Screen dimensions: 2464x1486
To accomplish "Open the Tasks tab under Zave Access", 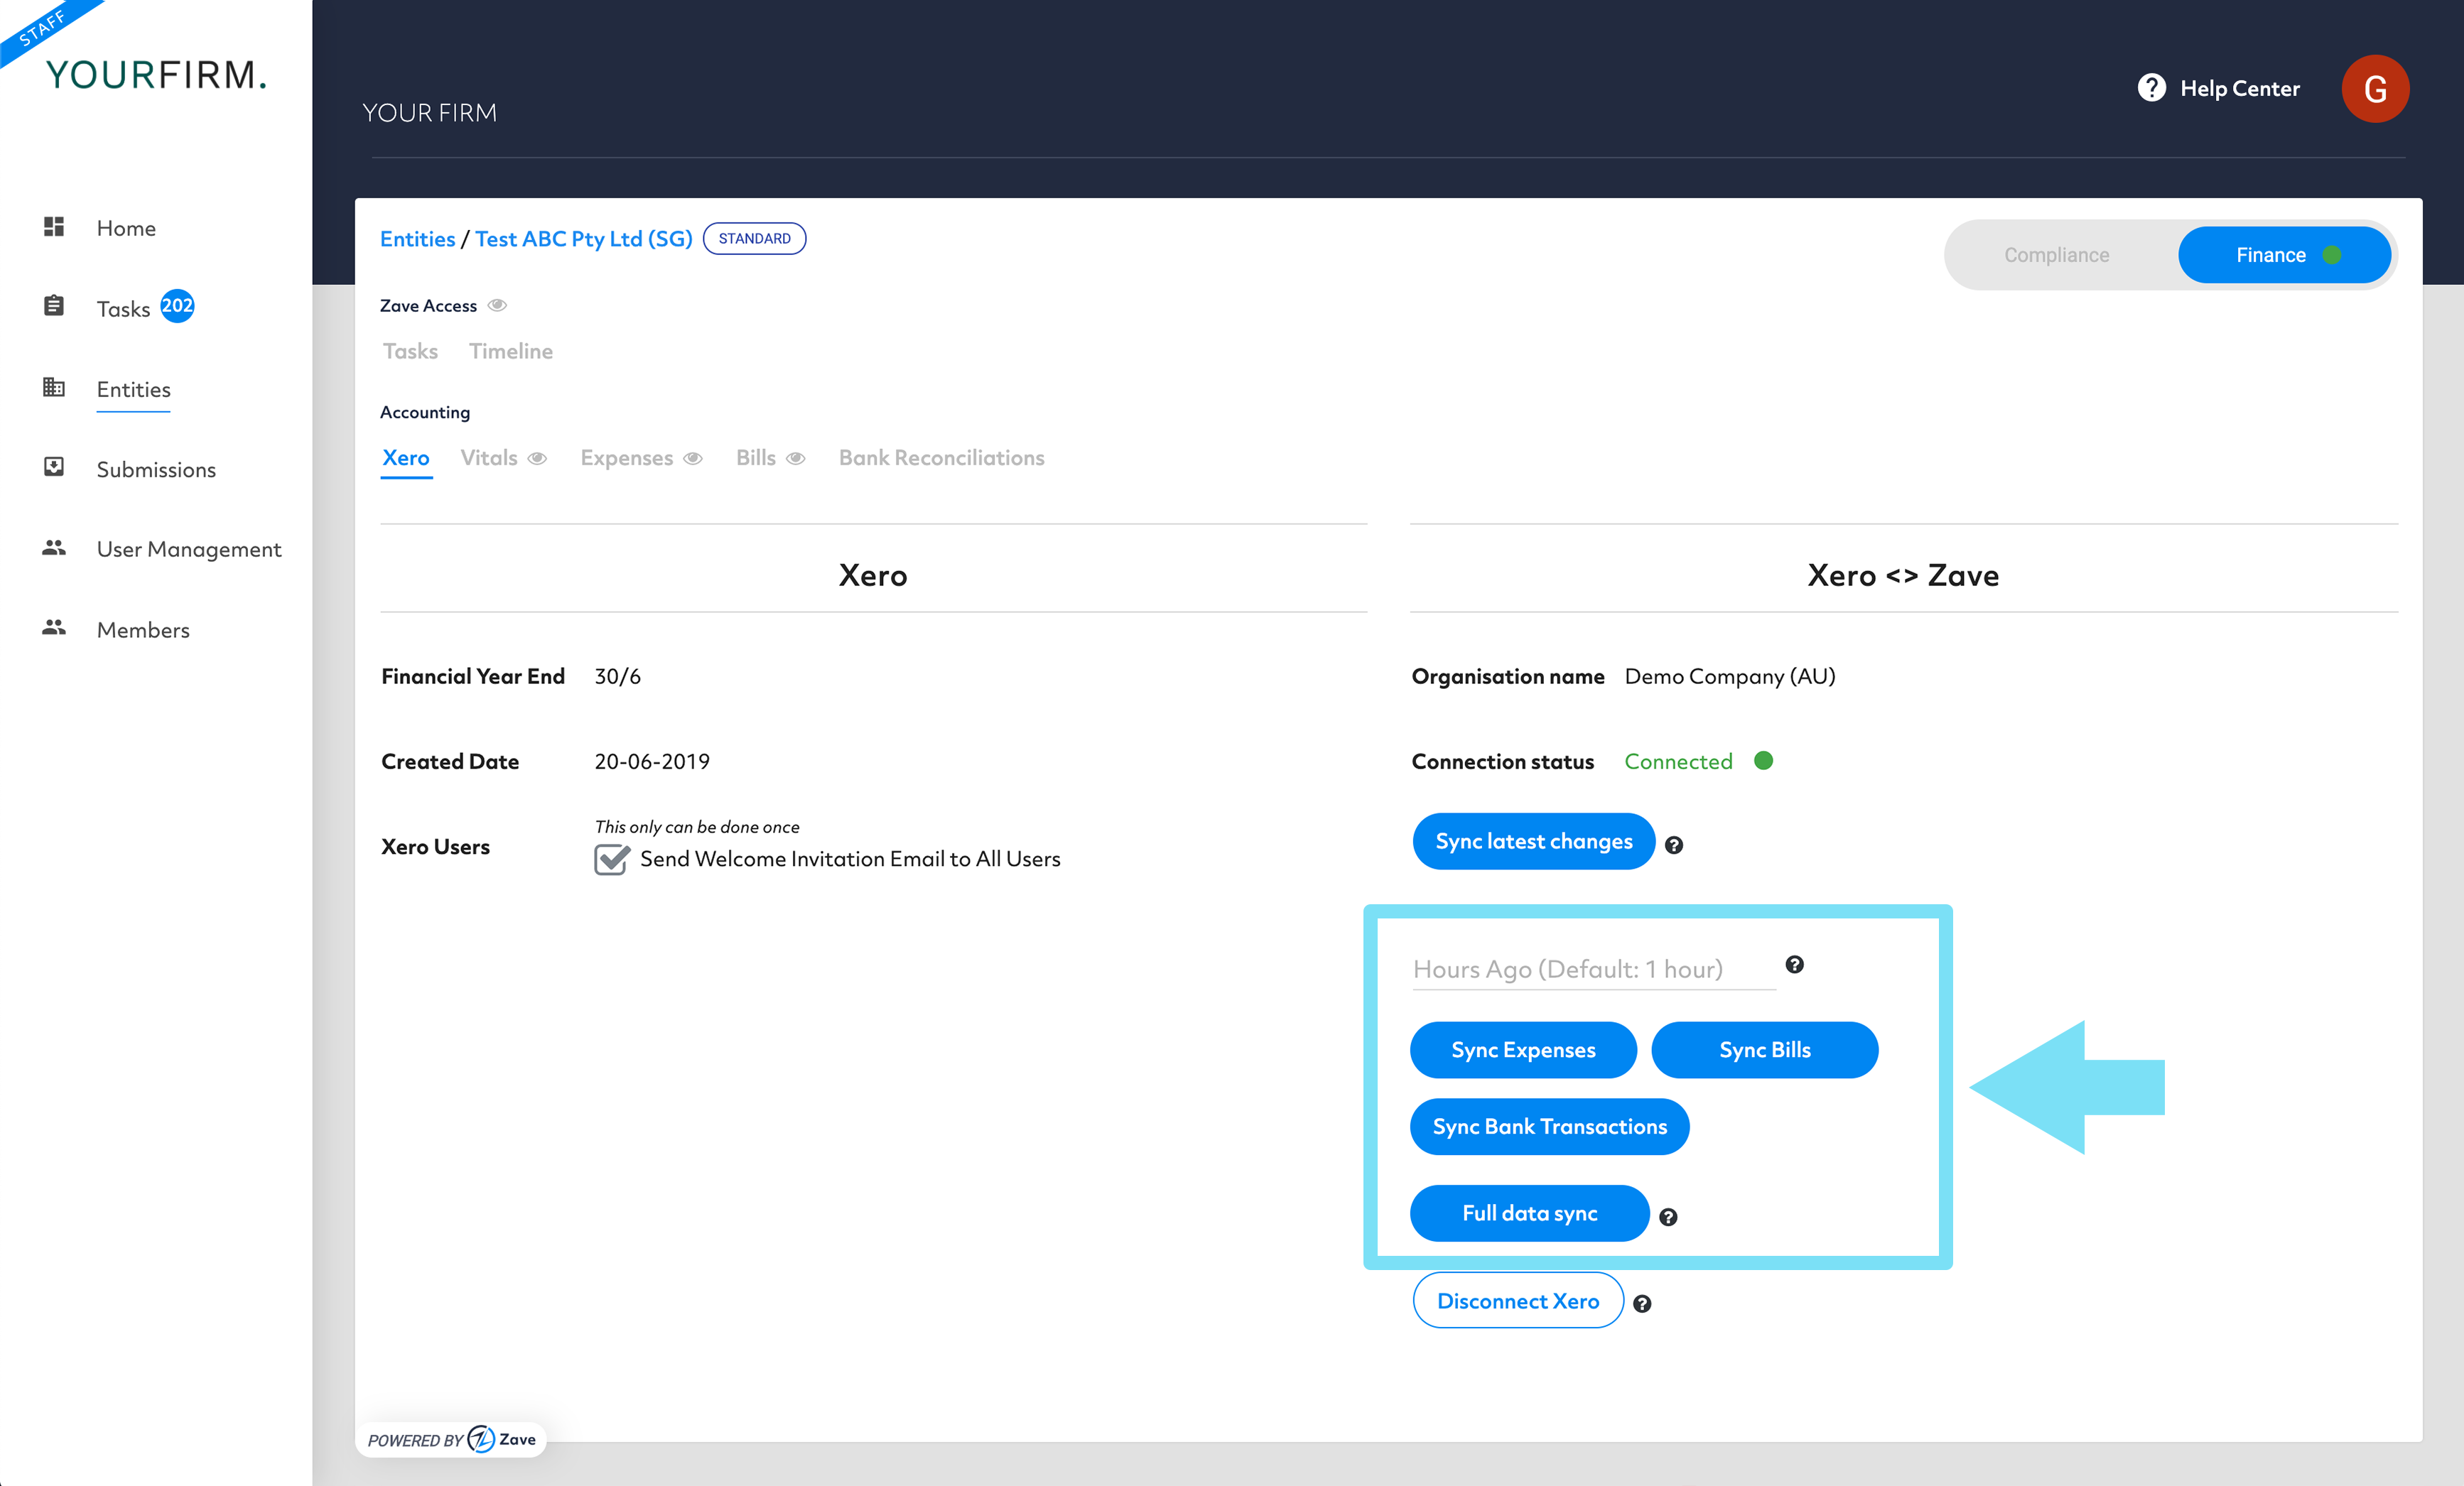I will click(410, 351).
